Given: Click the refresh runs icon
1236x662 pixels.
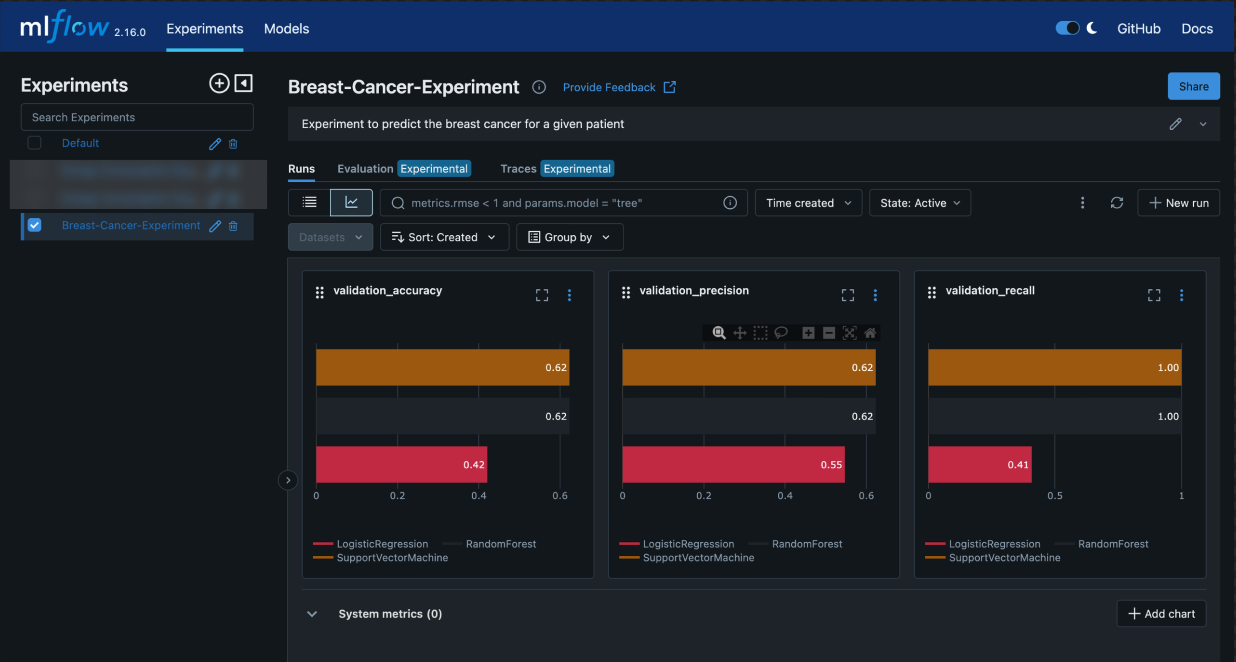Looking at the screenshot, I should [x=1117, y=203].
